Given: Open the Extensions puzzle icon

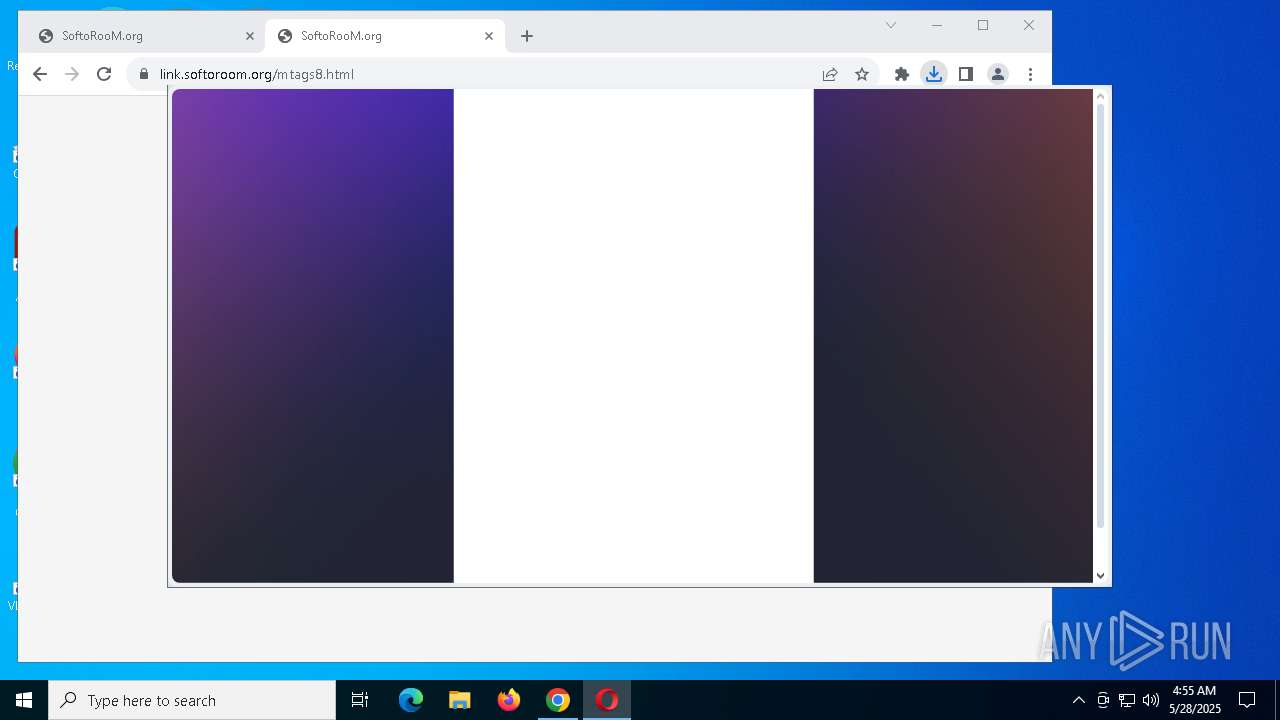Looking at the screenshot, I should (x=902, y=74).
